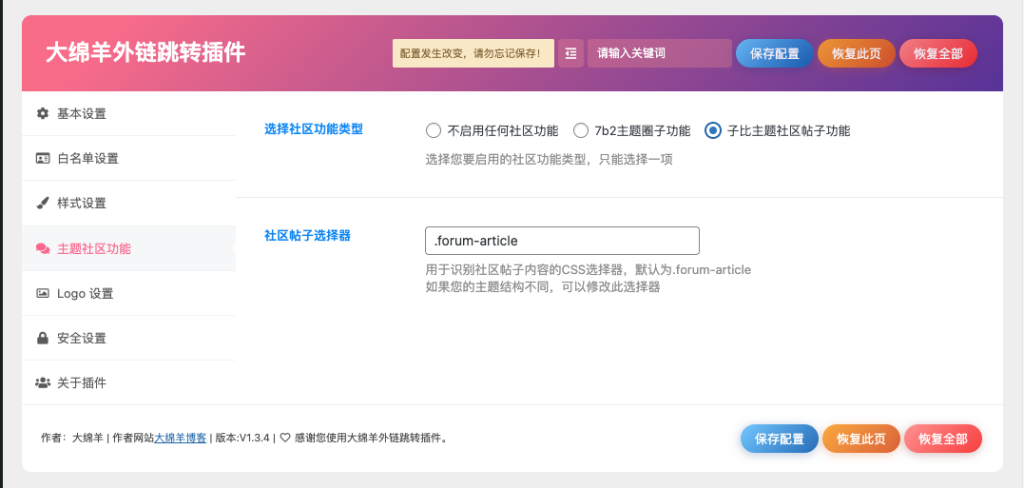
Task: Open the 基本设置 settings tab
Action: coord(81,114)
